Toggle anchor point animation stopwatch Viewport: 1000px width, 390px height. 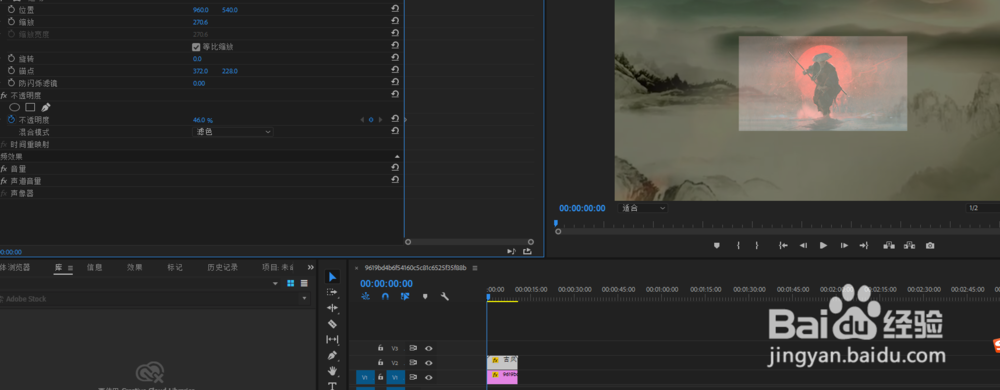tap(11, 71)
